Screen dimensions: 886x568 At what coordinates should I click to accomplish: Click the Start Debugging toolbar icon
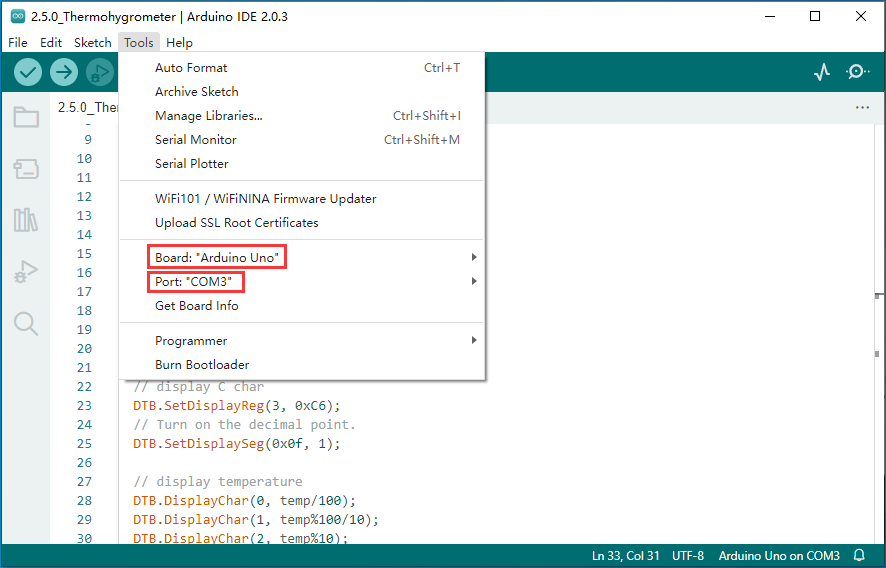click(x=100, y=72)
